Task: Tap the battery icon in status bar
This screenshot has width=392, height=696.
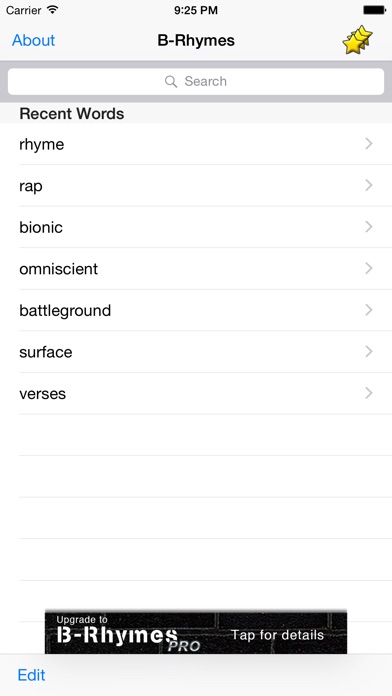Action: 374,10
